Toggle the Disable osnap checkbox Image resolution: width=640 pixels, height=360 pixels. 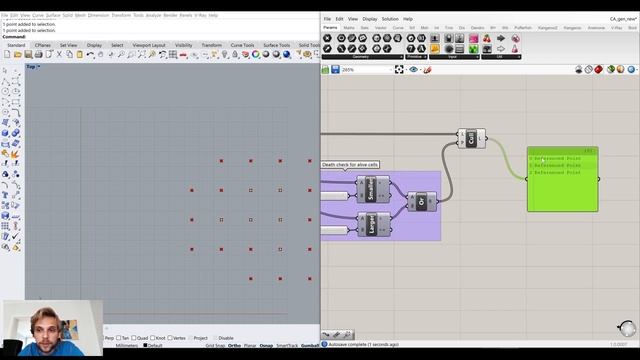pyautogui.click(x=215, y=338)
